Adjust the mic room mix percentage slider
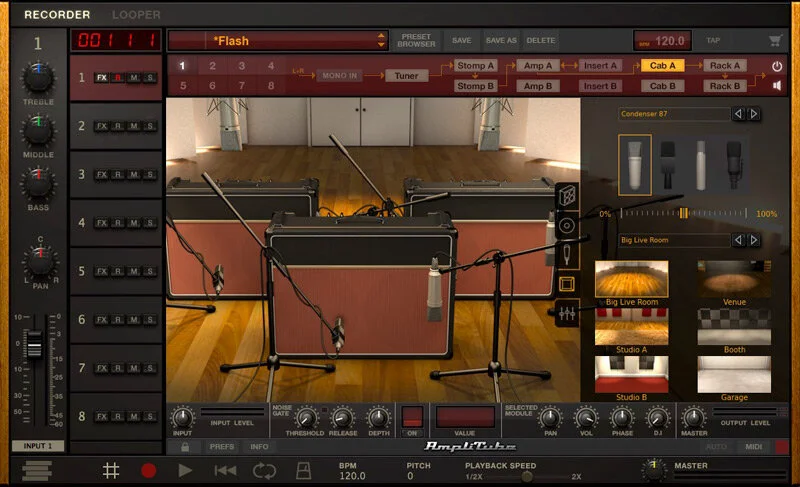This screenshot has height=487, width=800. pyautogui.click(x=683, y=213)
